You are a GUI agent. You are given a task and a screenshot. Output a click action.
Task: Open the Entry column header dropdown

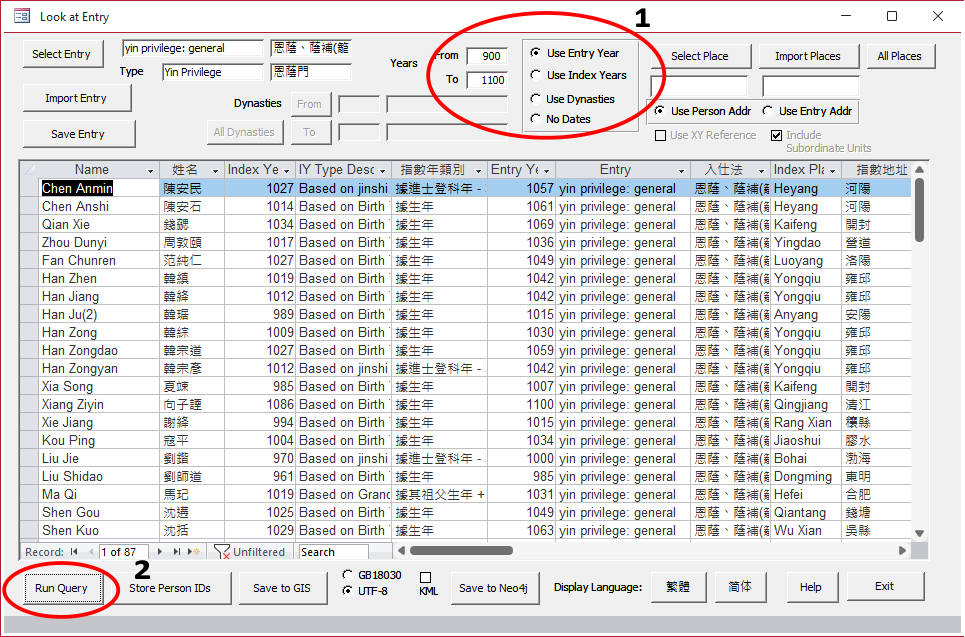[x=681, y=171]
